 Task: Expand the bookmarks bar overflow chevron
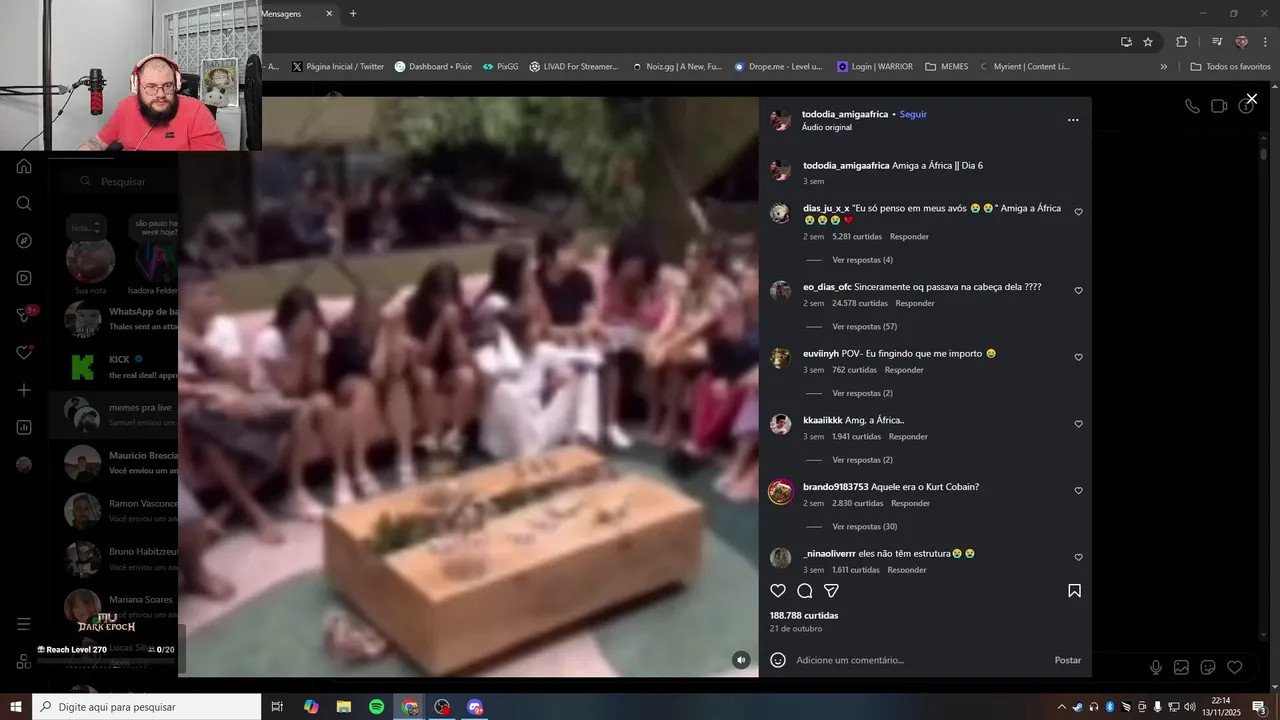(x=1163, y=67)
